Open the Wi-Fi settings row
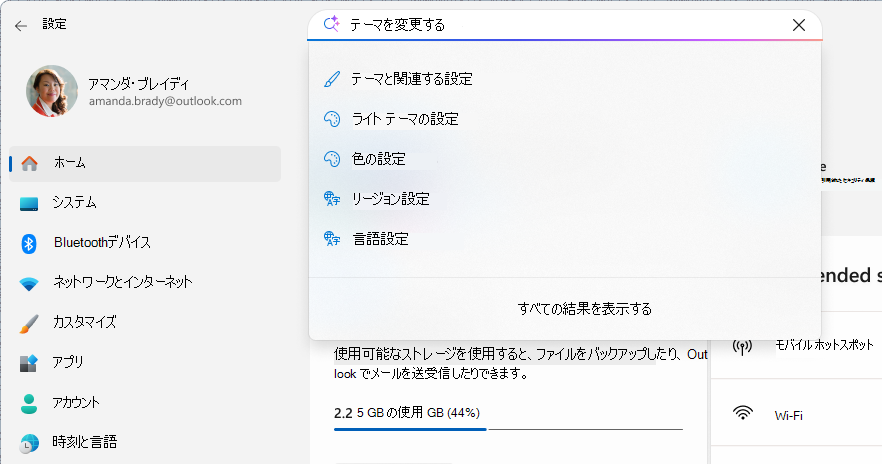Image resolution: width=882 pixels, height=464 pixels. [x=796, y=413]
